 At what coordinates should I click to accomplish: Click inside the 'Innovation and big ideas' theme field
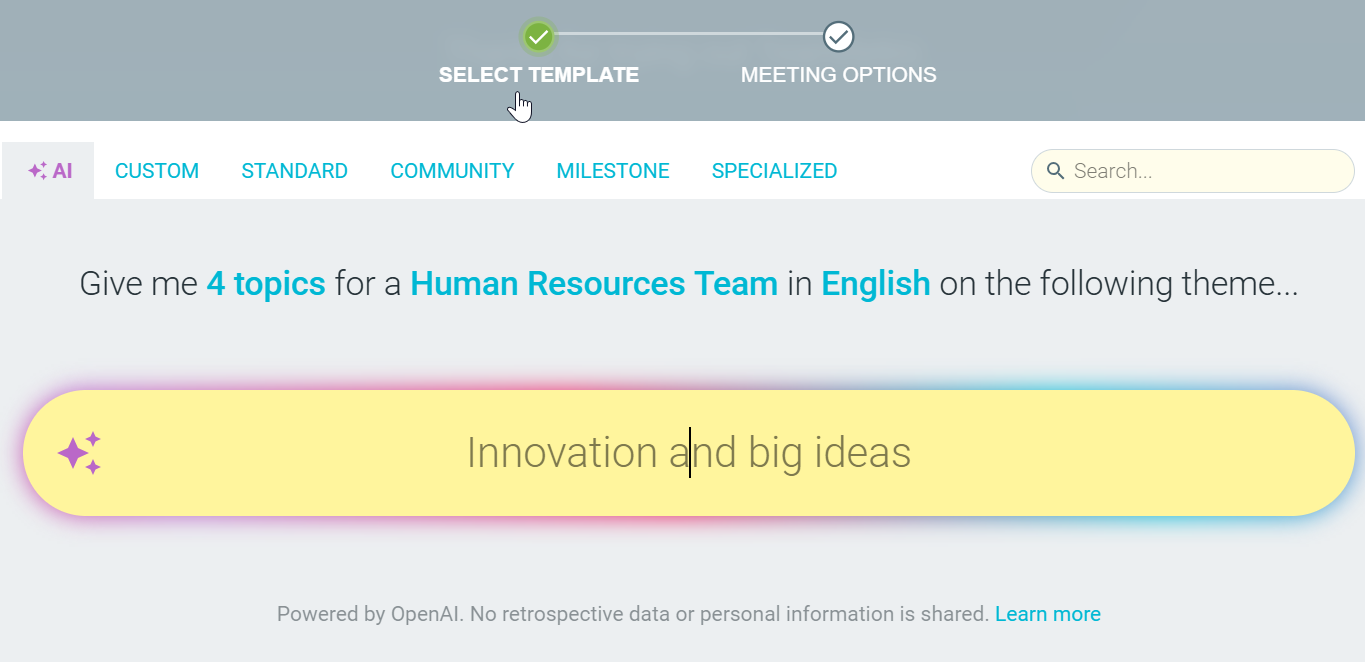click(689, 453)
